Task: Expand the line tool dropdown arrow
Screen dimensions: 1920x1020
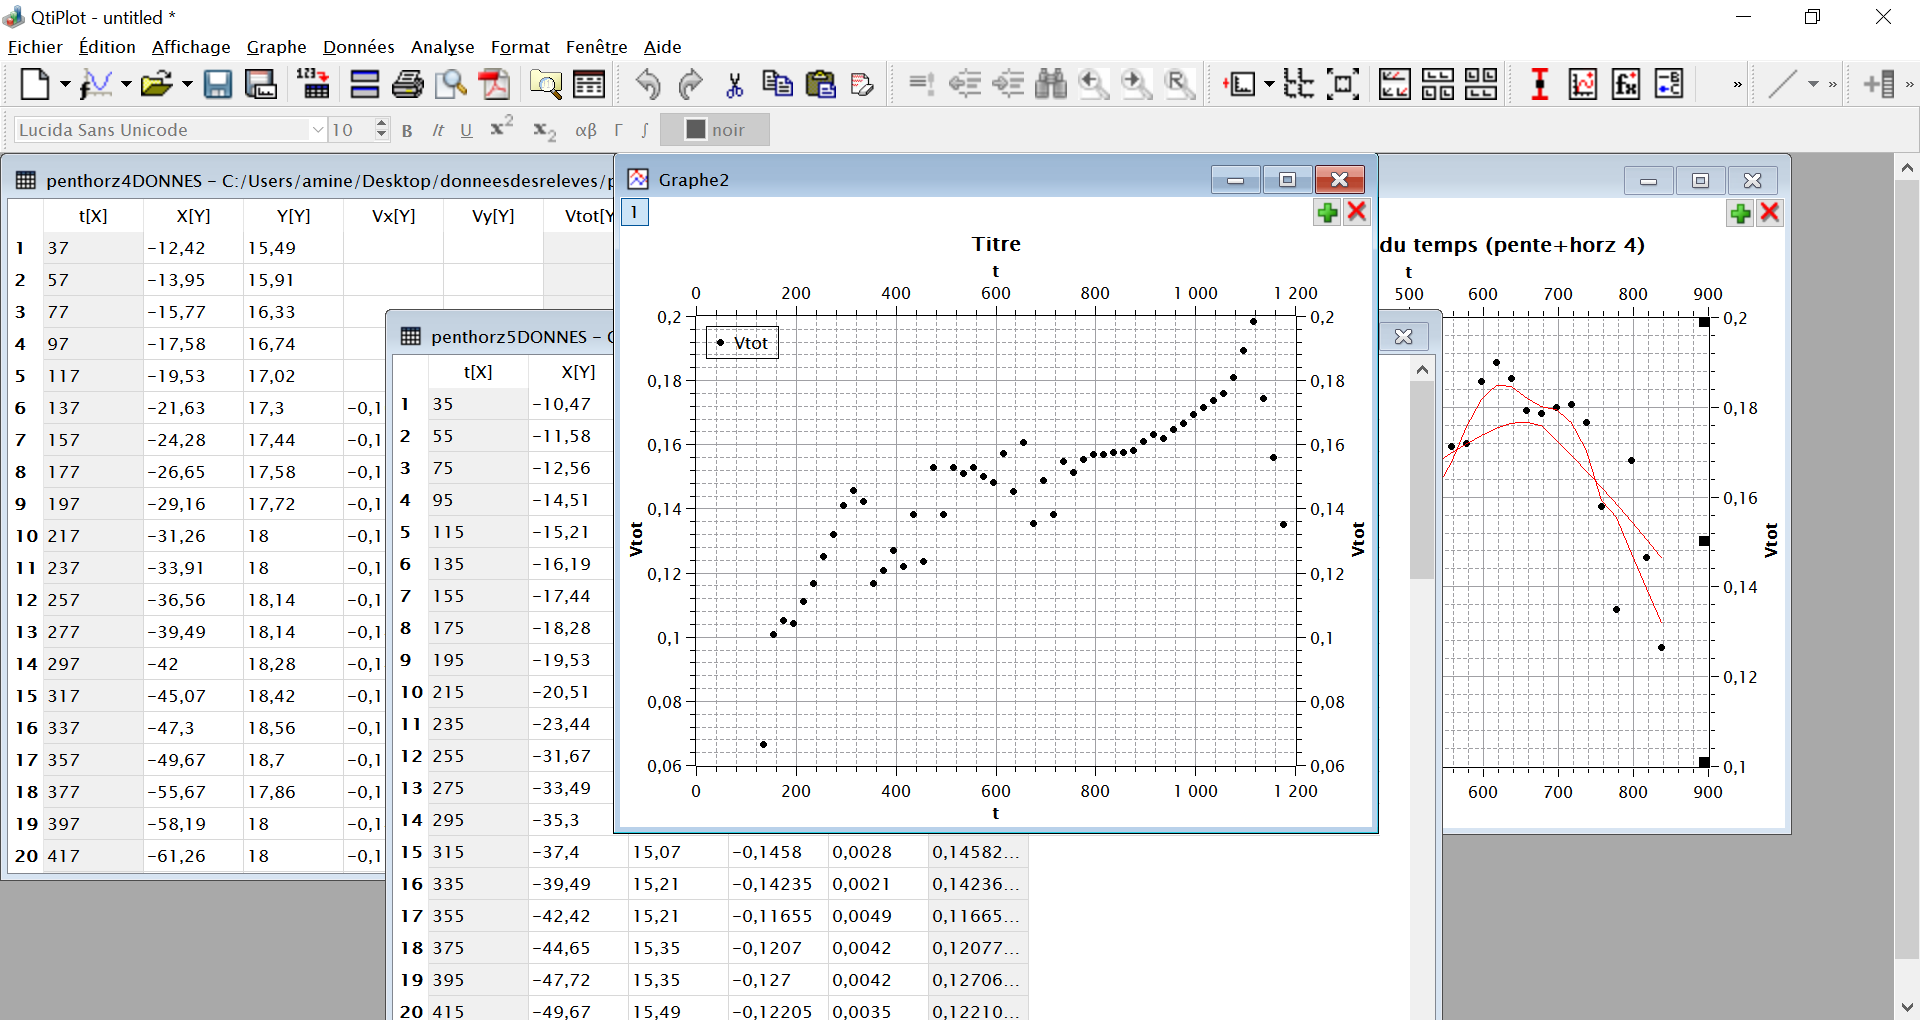Action: coord(1812,85)
